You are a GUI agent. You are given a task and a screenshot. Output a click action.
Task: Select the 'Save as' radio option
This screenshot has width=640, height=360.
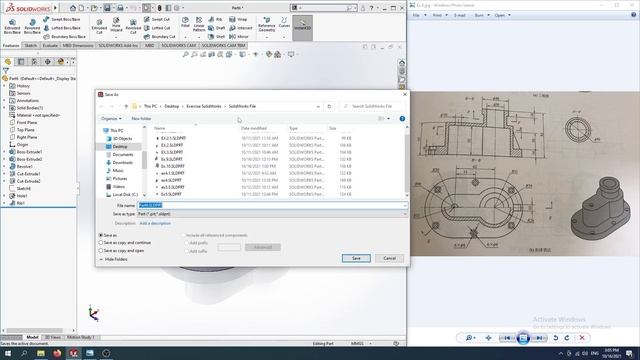[x=101, y=236]
